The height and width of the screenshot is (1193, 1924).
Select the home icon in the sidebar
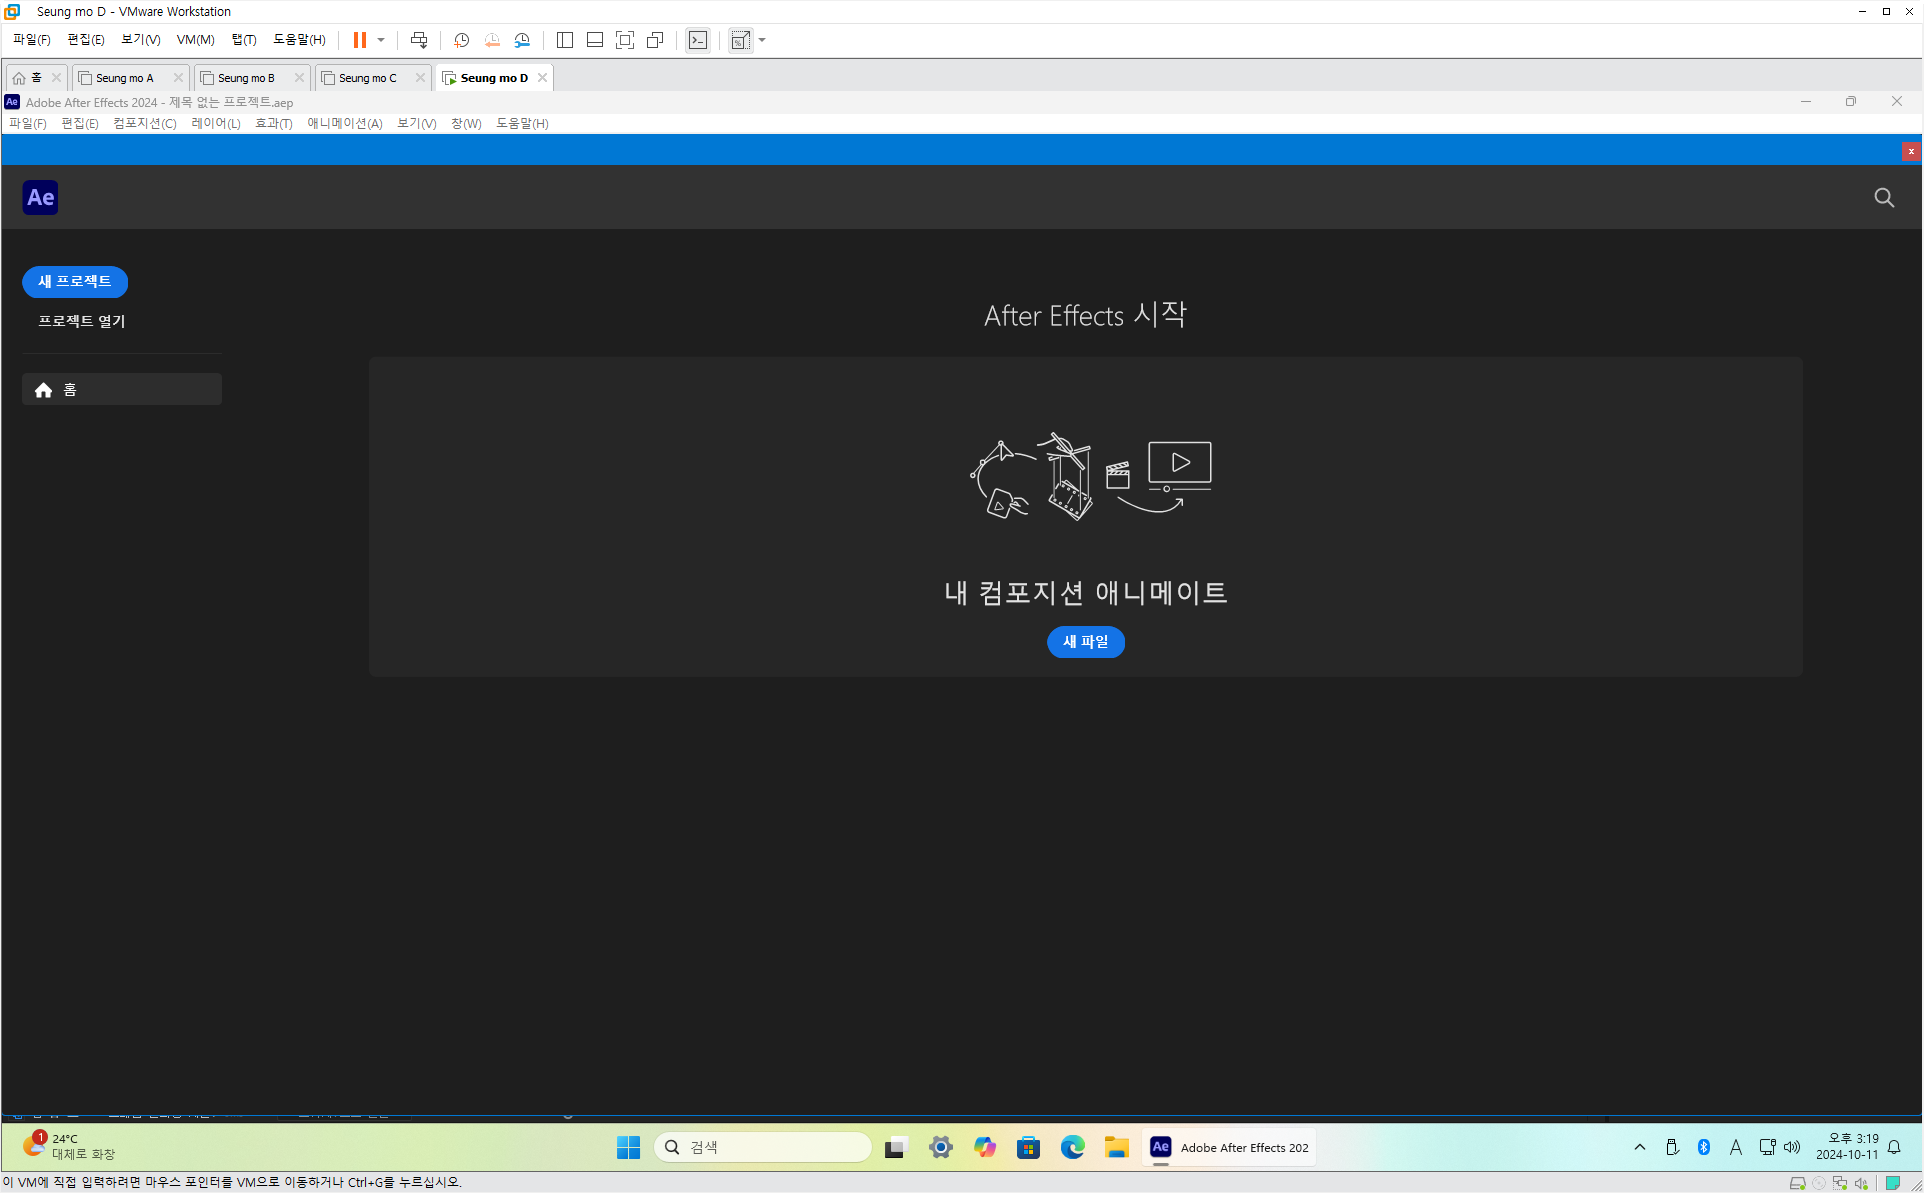coord(43,390)
